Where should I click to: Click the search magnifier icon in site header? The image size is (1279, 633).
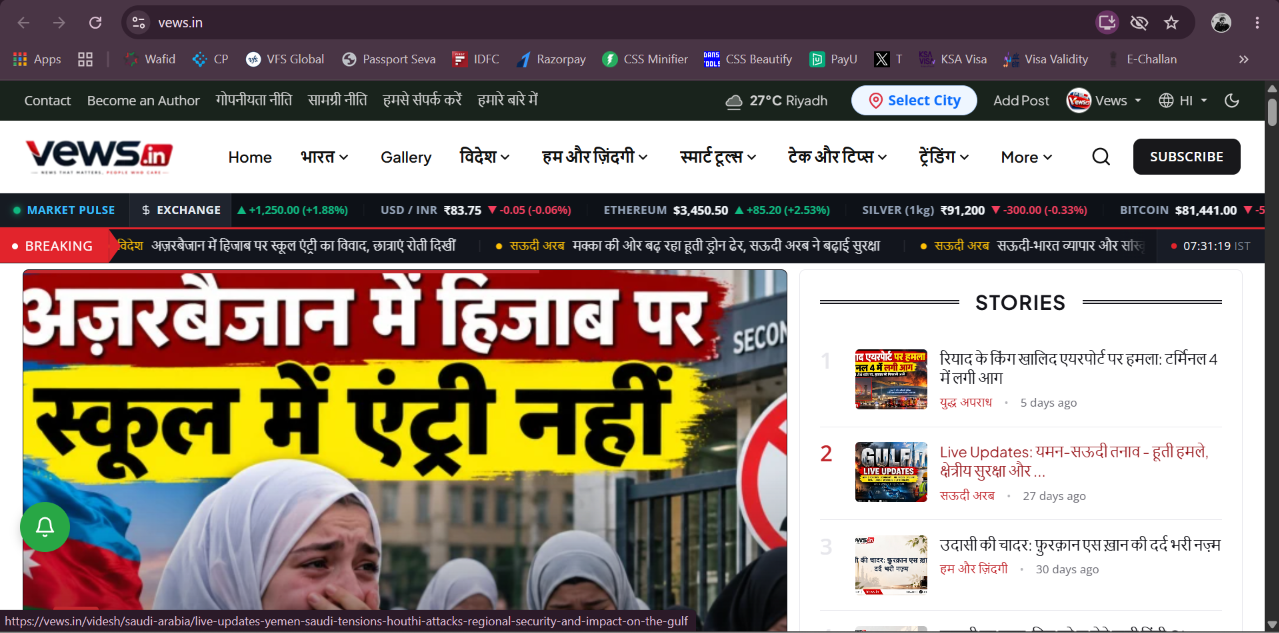pyautogui.click(x=1101, y=156)
